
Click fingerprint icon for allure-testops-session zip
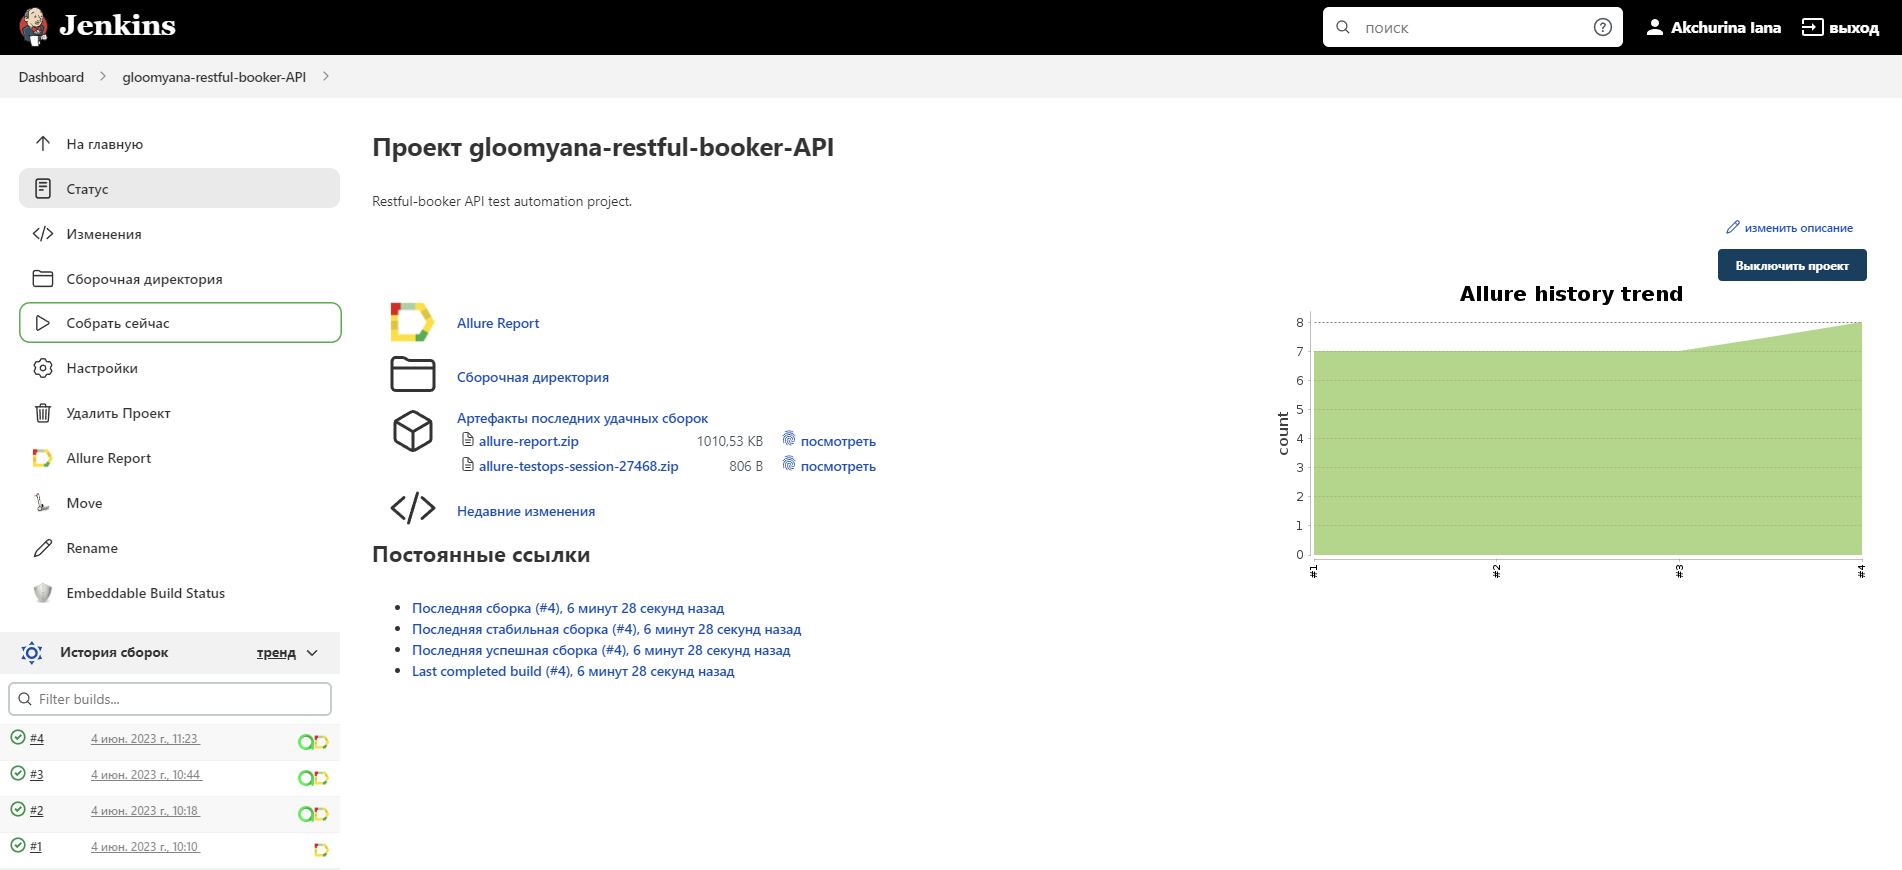[x=789, y=464]
